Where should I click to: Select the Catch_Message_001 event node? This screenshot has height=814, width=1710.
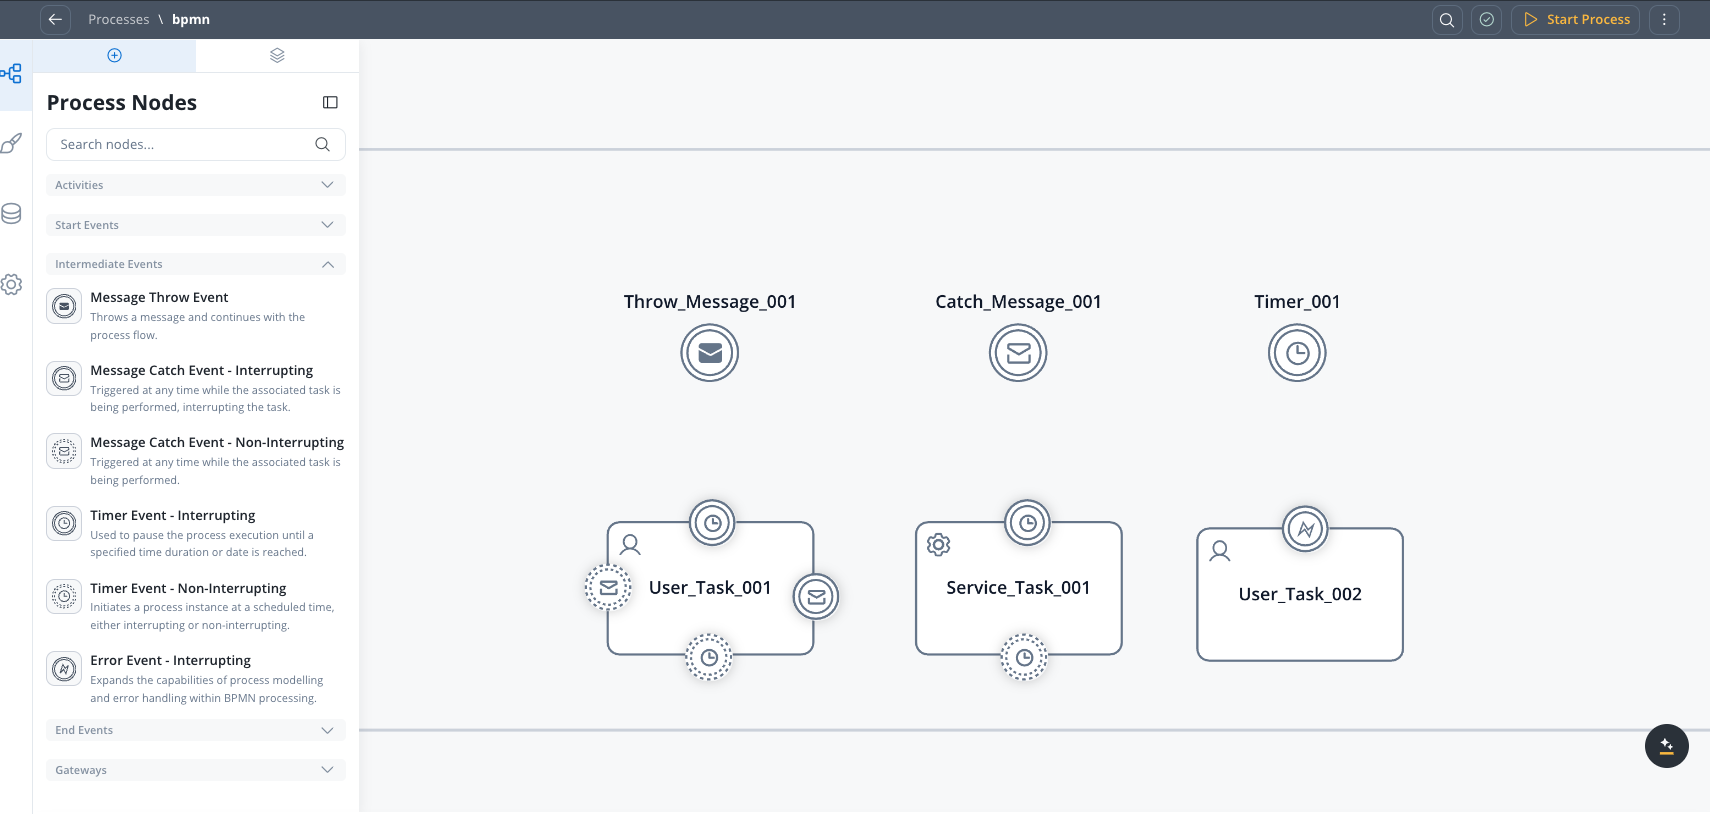[x=1018, y=353]
